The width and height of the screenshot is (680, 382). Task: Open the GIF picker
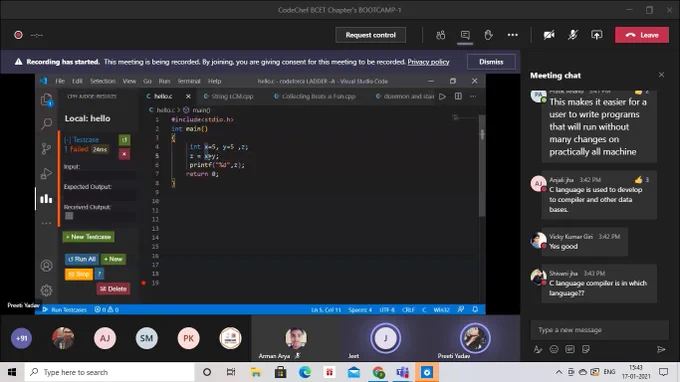pos(570,349)
